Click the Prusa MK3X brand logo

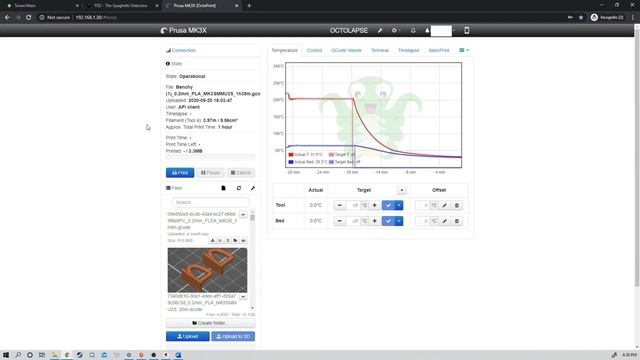coord(184,31)
